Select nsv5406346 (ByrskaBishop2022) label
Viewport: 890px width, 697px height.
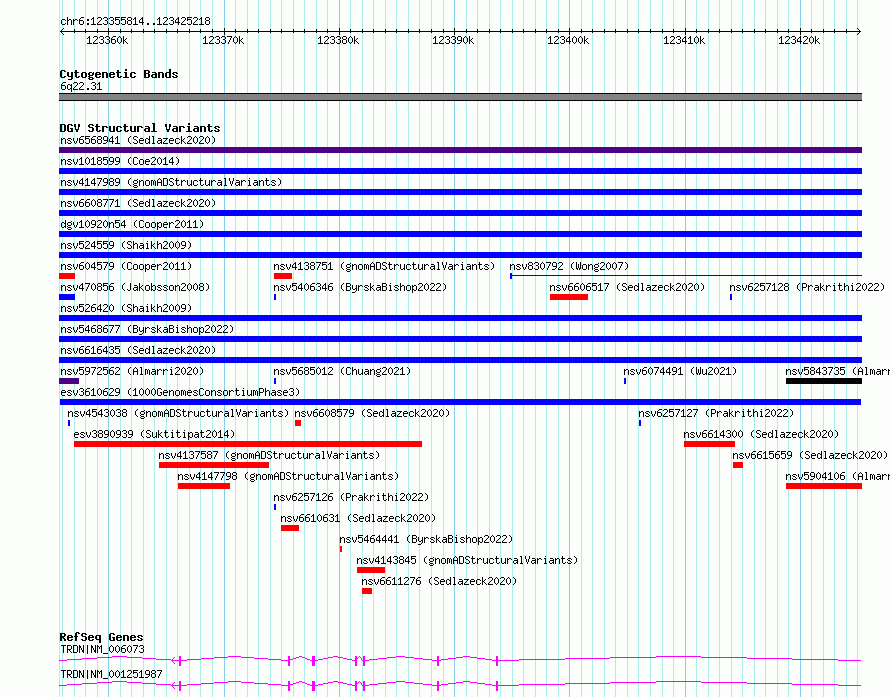tap(360, 287)
